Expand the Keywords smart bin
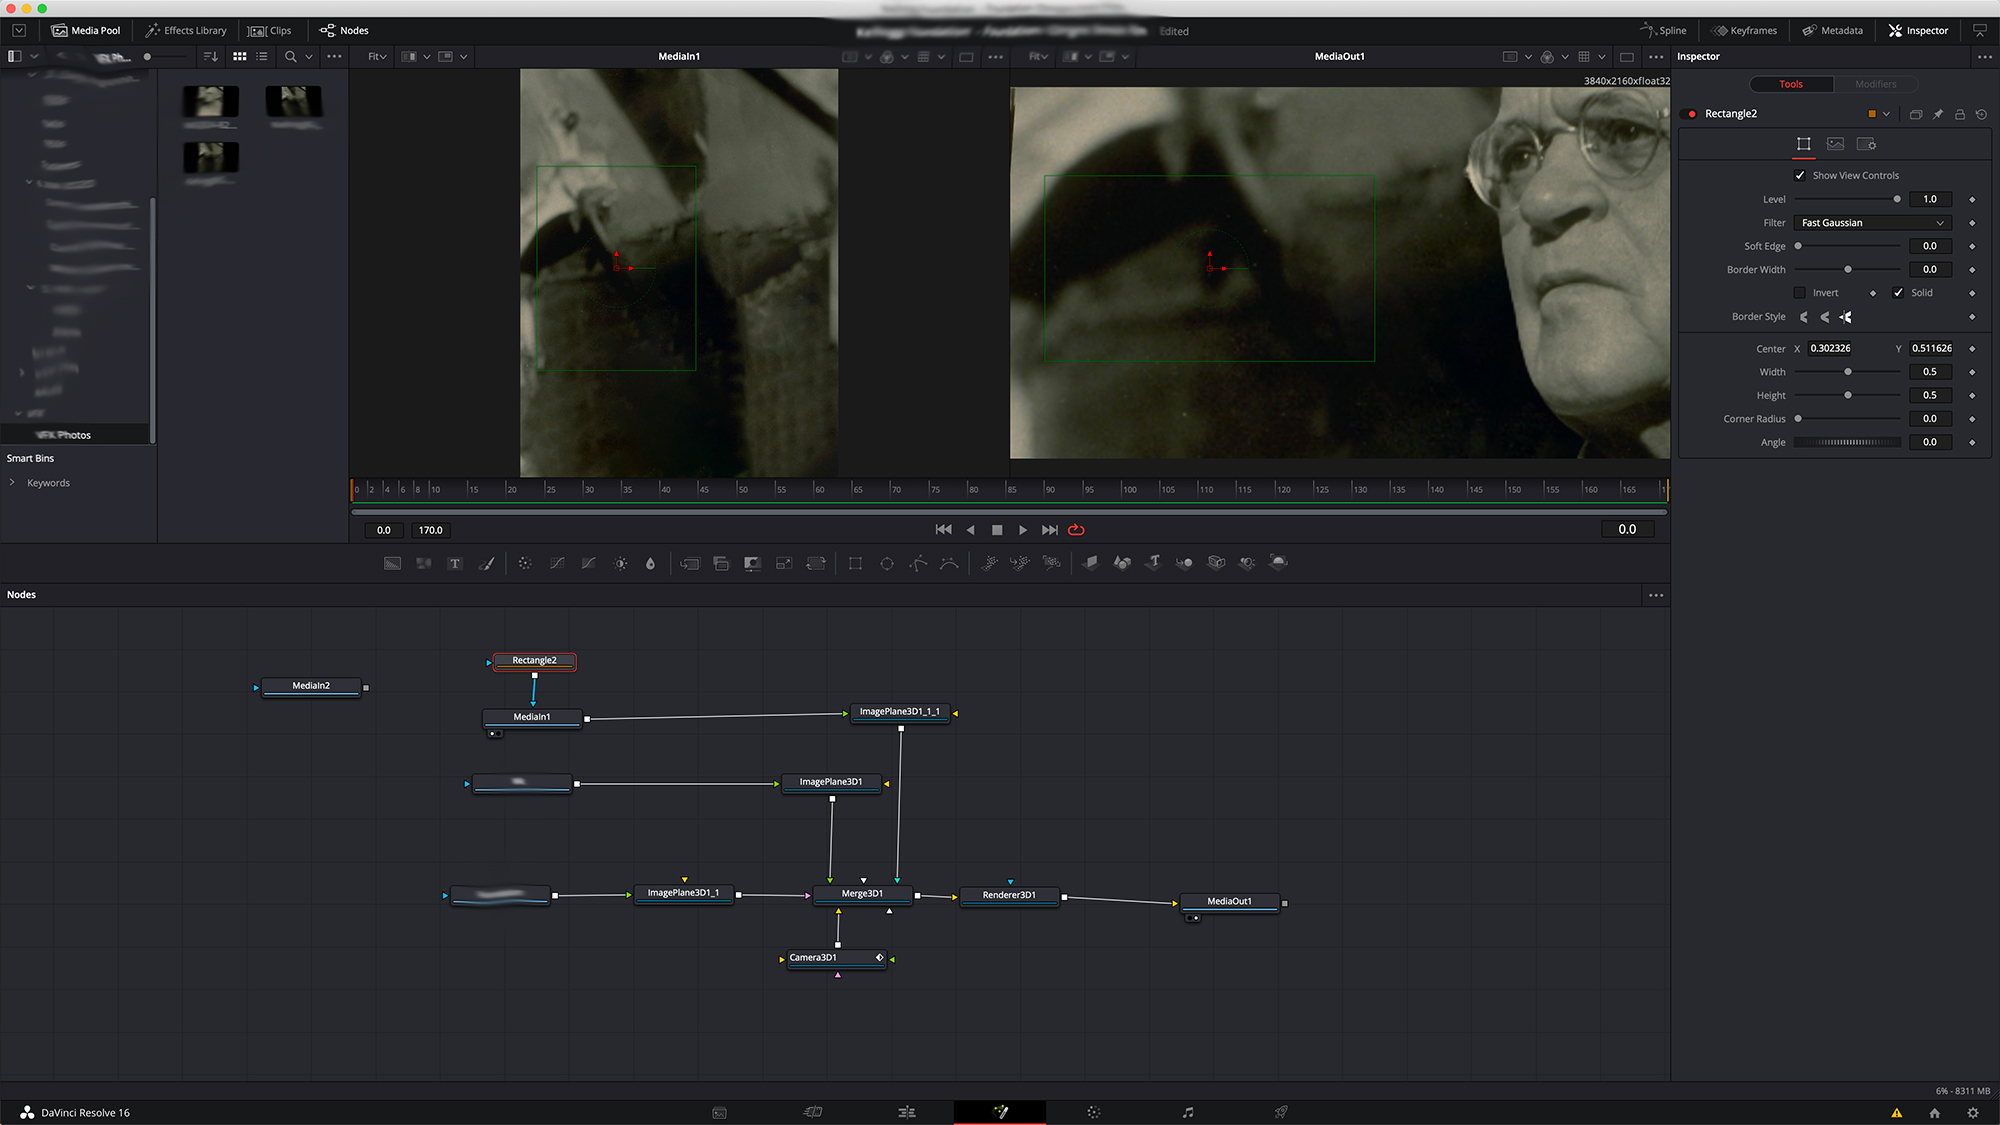Image resolution: width=2000 pixels, height=1125 pixels. pos(12,483)
